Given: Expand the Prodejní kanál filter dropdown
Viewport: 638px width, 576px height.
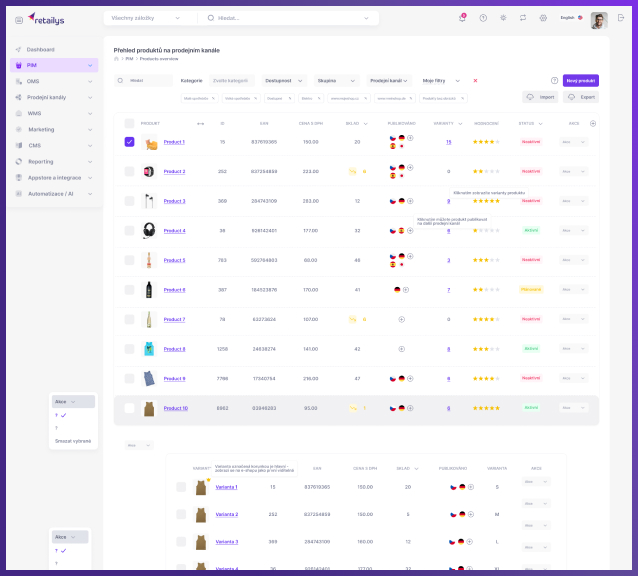Looking at the screenshot, I should pyautogui.click(x=391, y=80).
